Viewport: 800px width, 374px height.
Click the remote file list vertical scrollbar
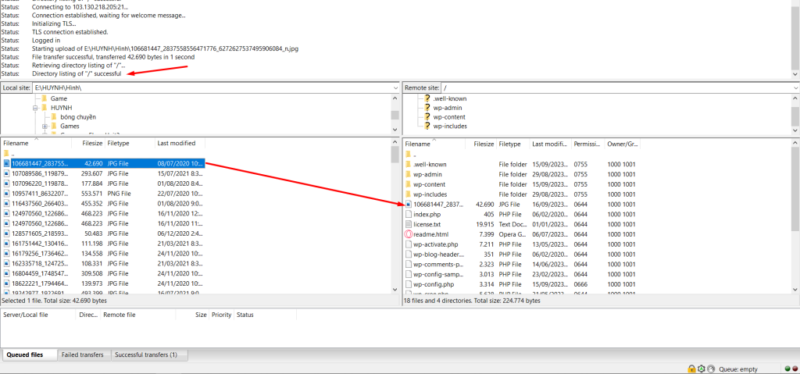click(796, 217)
